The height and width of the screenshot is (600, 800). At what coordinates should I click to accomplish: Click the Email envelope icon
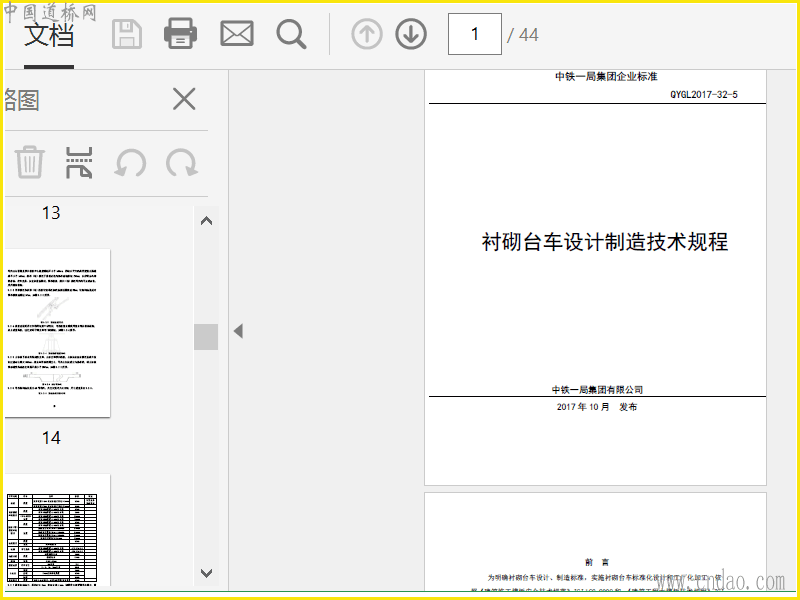tap(237, 34)
